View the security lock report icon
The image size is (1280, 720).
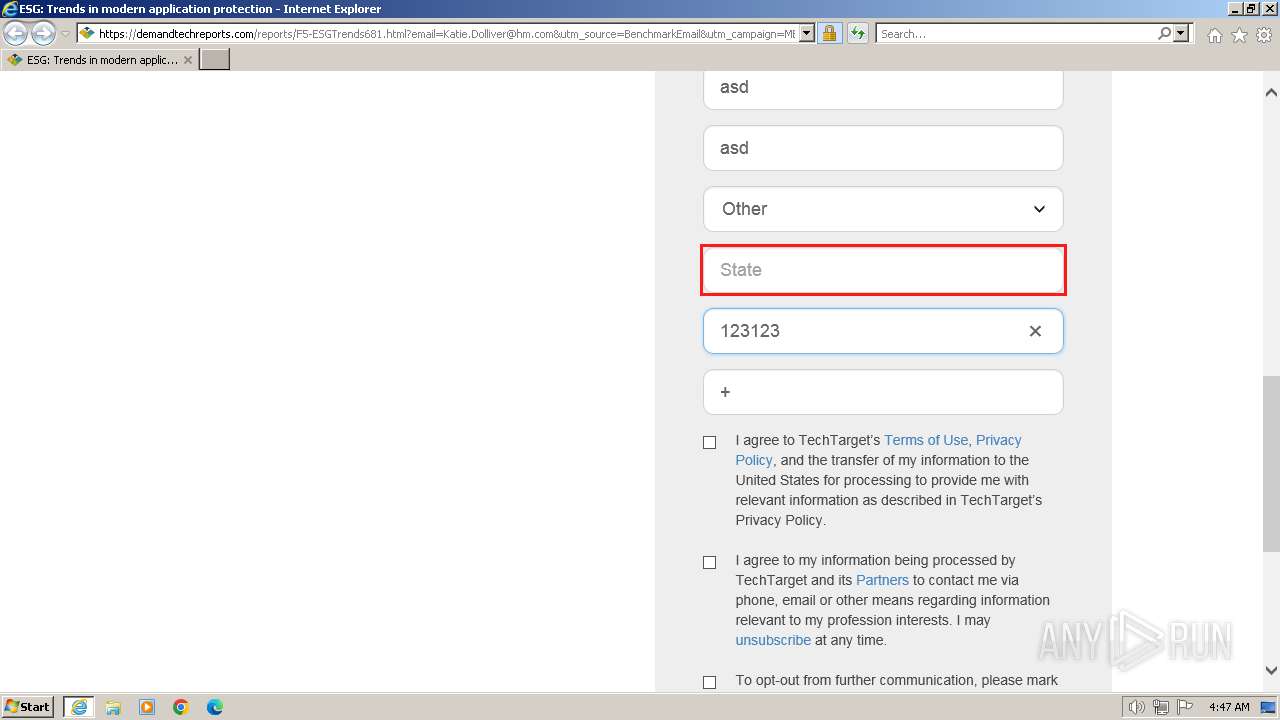coord(829,34)
